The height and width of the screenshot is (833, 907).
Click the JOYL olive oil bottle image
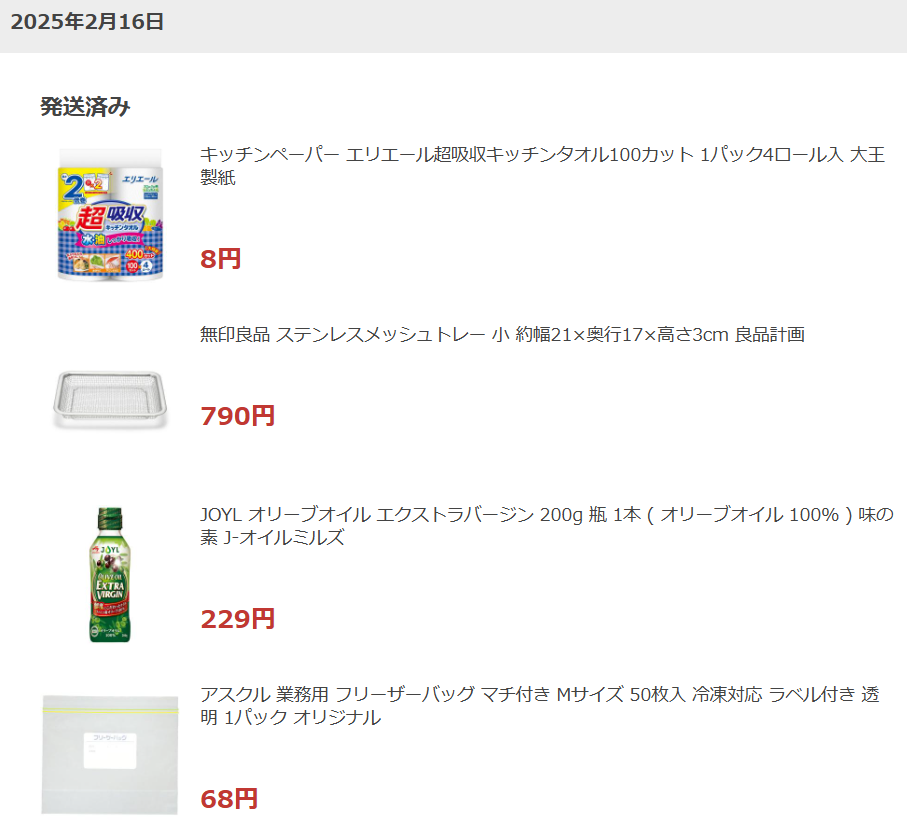110,574
